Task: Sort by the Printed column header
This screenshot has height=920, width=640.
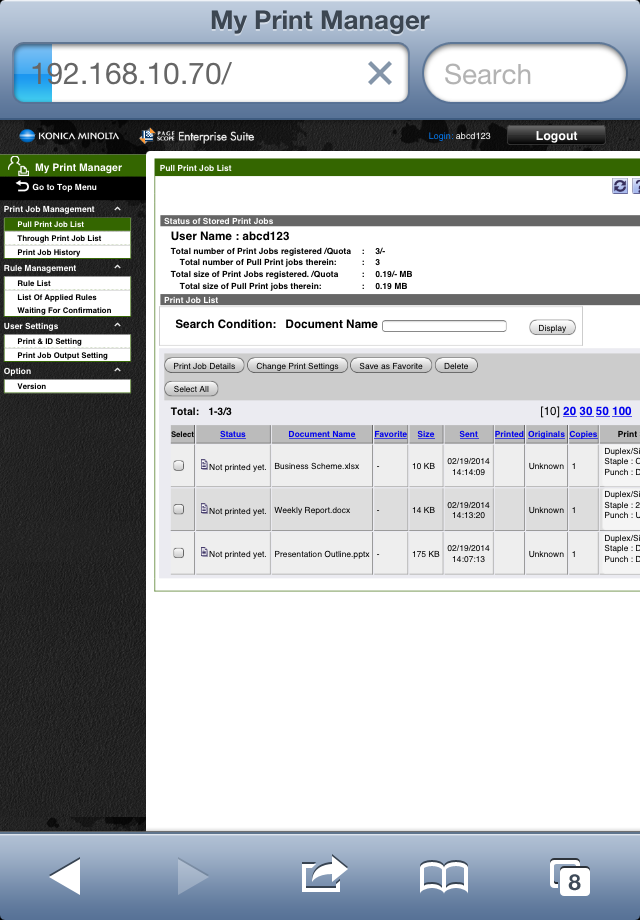Action: tap(509, 434)
